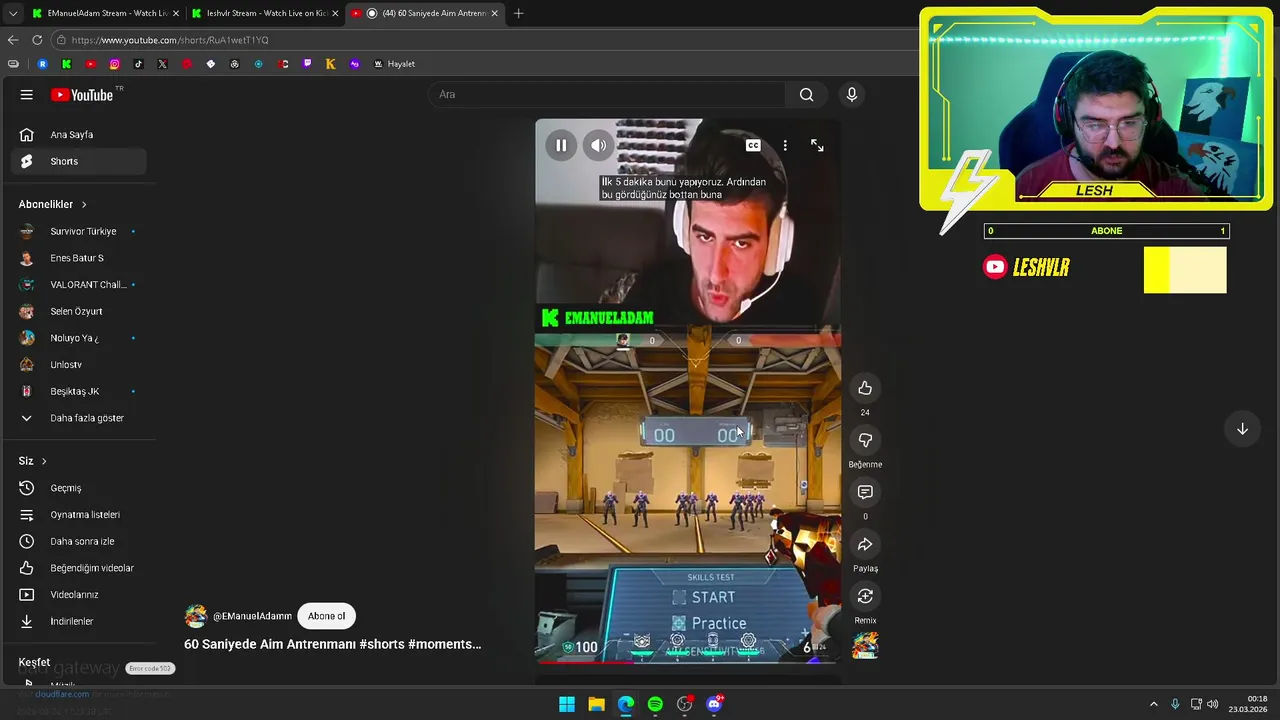Image resolution: width=1280 pixels, height=720 pixels.
Task: Show hidden tray icons chevron
Action: coord(1153,704)
